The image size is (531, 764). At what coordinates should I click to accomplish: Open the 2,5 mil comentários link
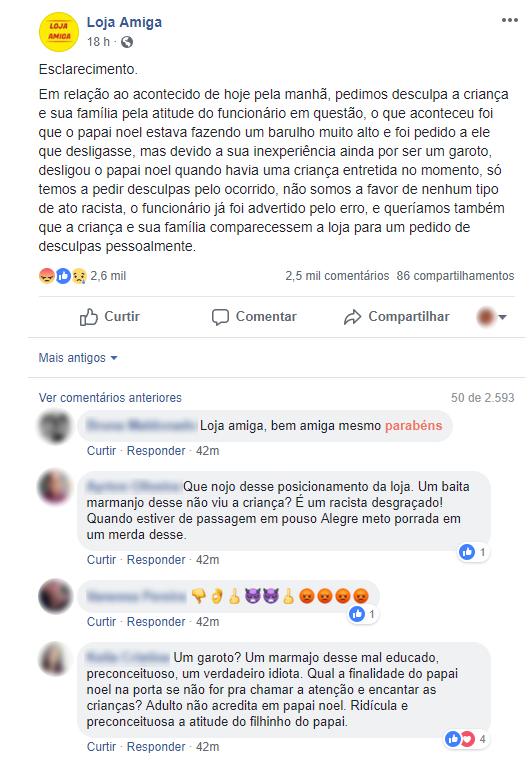tap(337, 276)
